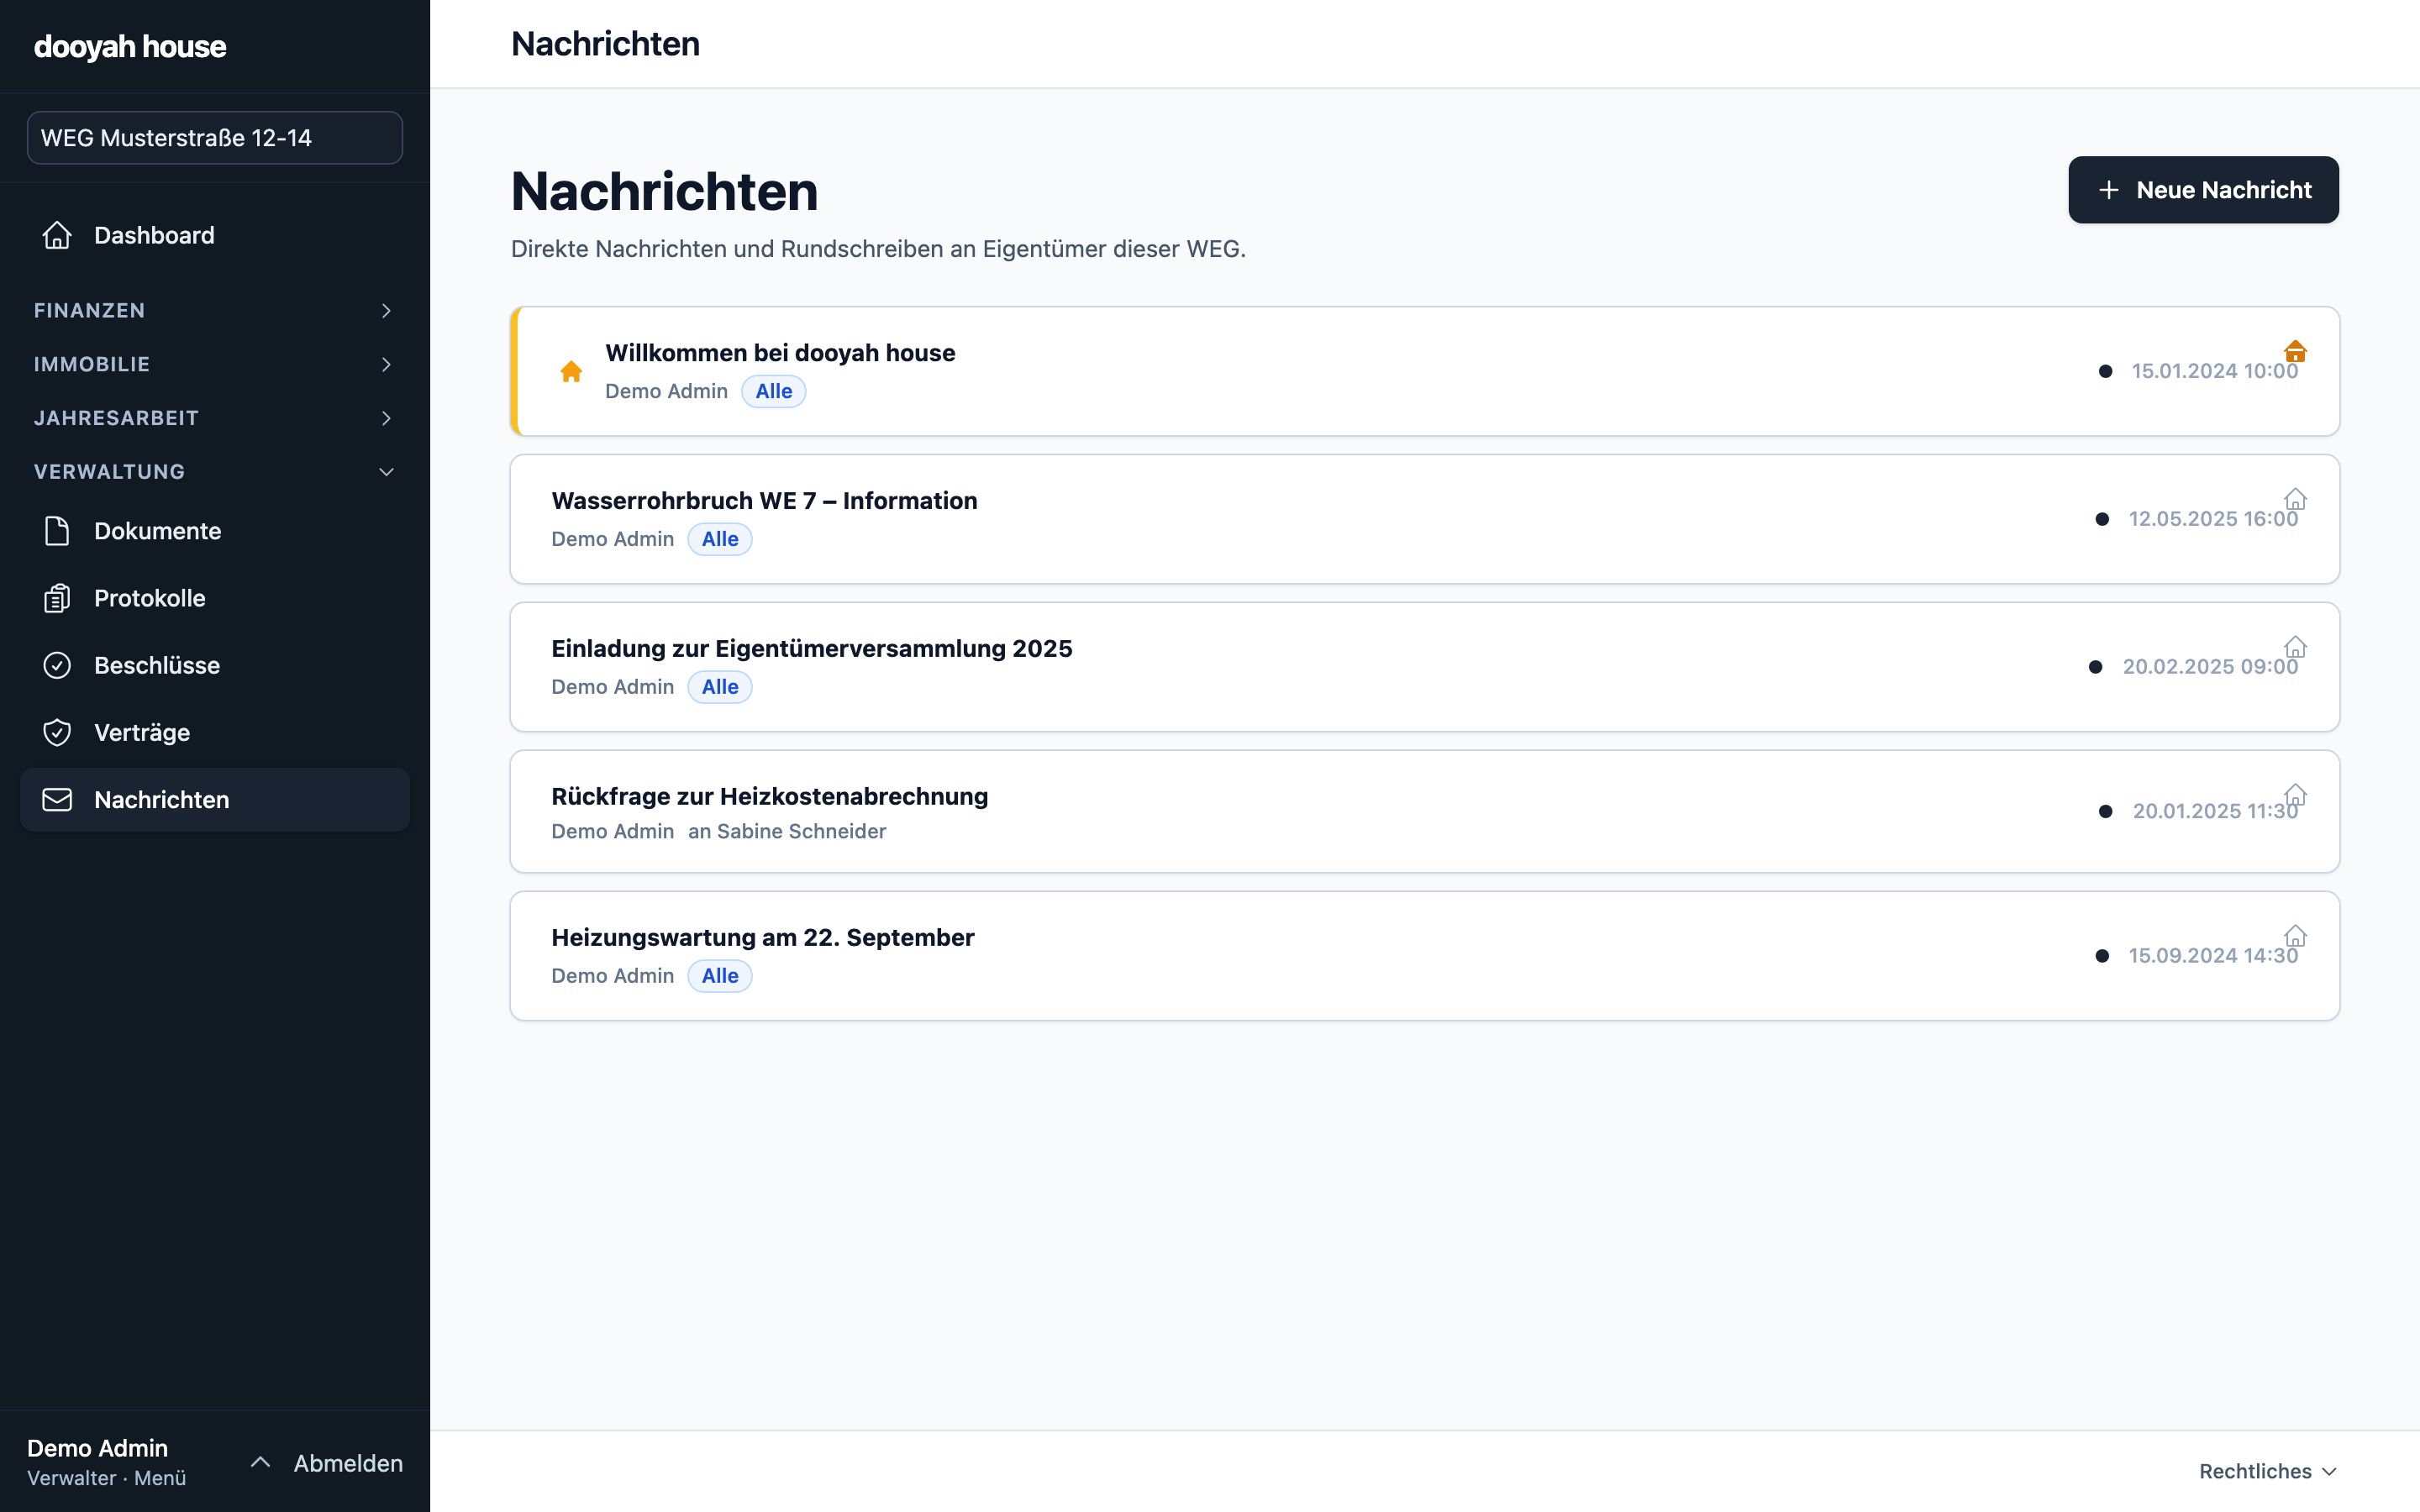Select Nachrichten in sidebar

(215, 799)
